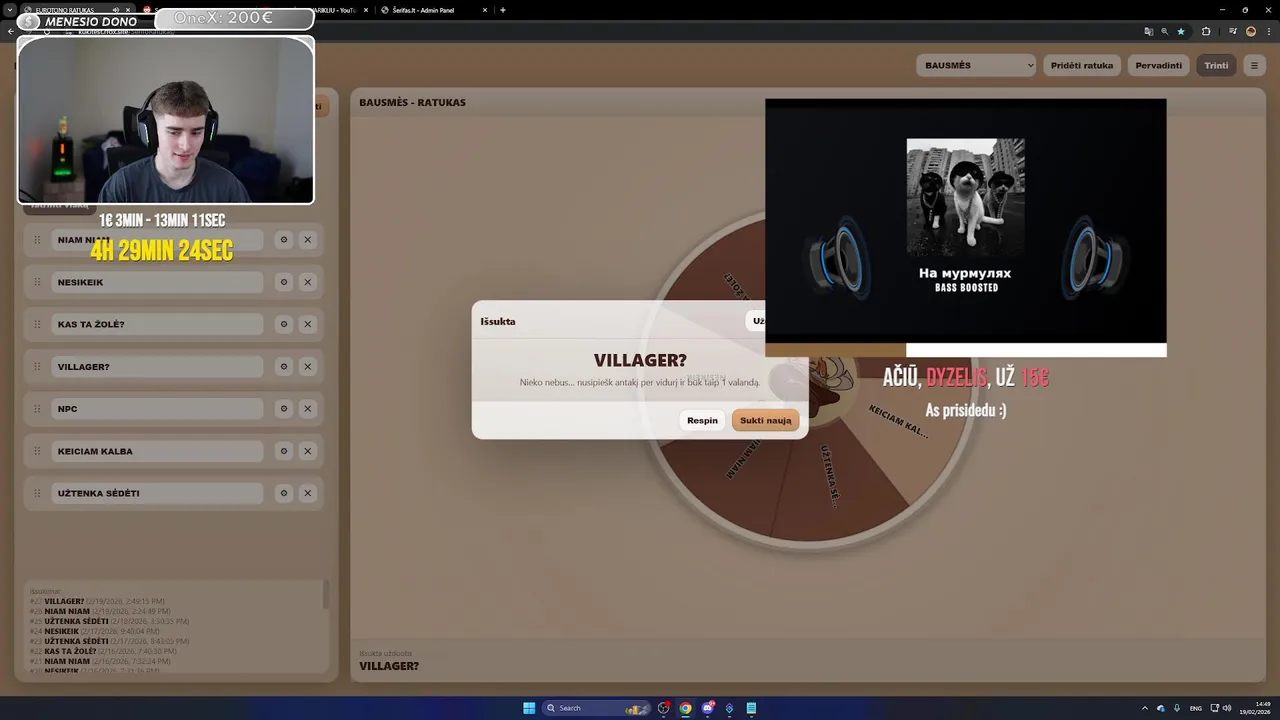The height and width of the screenshot is (720, 1280).
Task: Click the browser bookmark star icon
Action: (x=1181, y=31)
